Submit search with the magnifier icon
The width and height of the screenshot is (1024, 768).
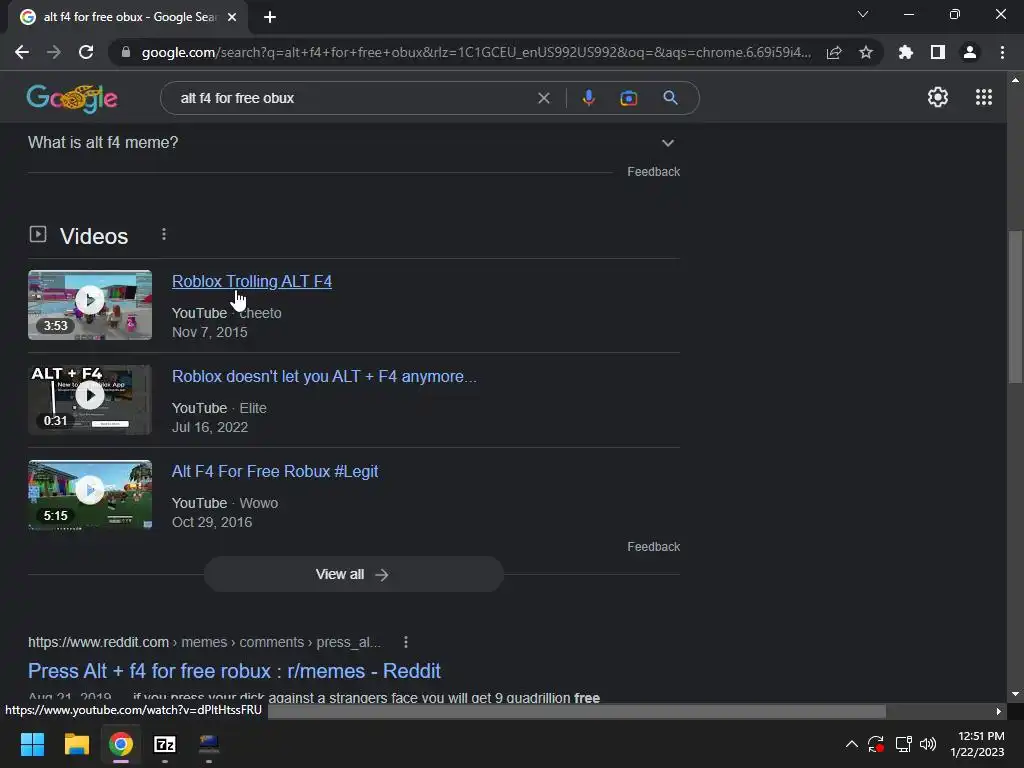pyautogui.click(x=670, y=98)
